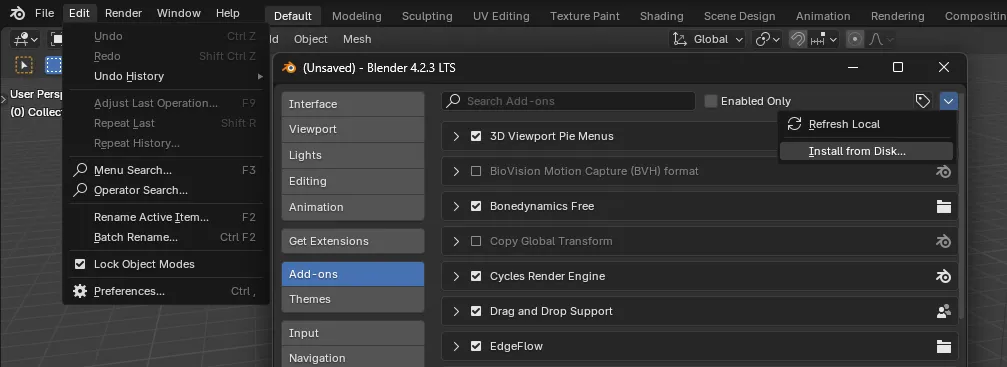Switch to UV Editing workspace tab
The width and height of the screenshot is (1007, 367).
[x=501, y=16]
